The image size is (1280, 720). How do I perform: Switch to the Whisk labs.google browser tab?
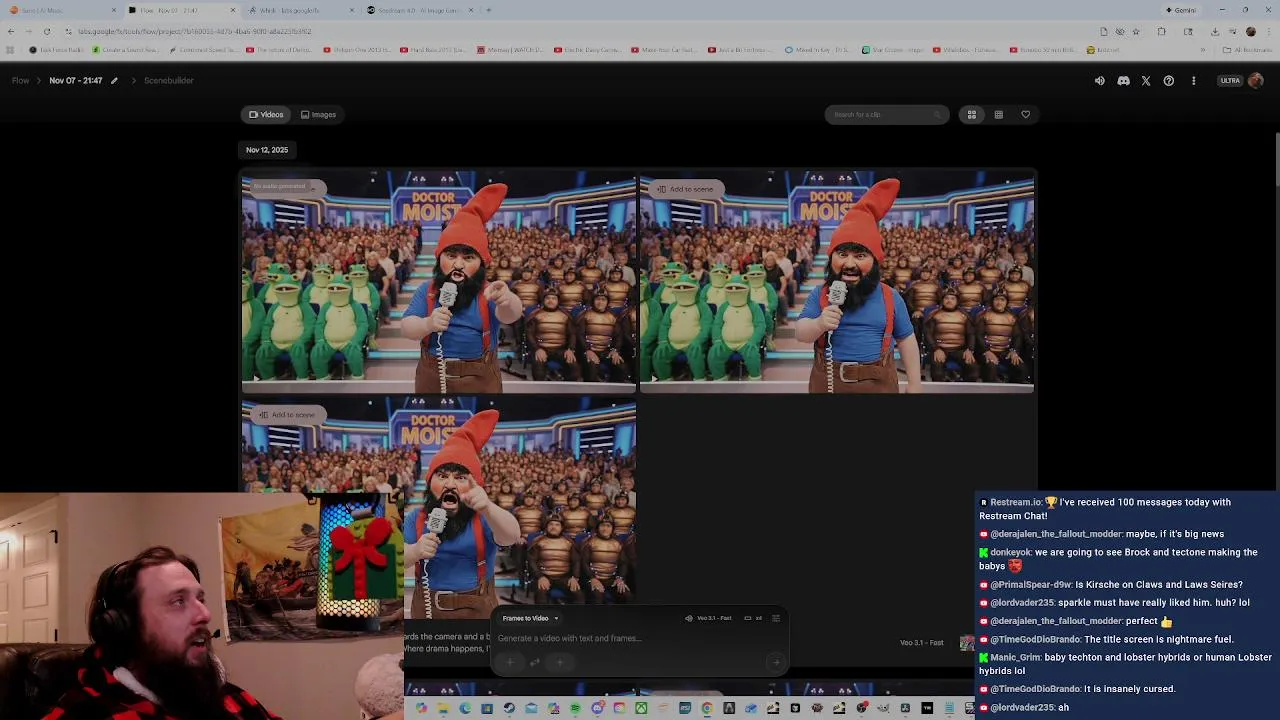[300, 10]
